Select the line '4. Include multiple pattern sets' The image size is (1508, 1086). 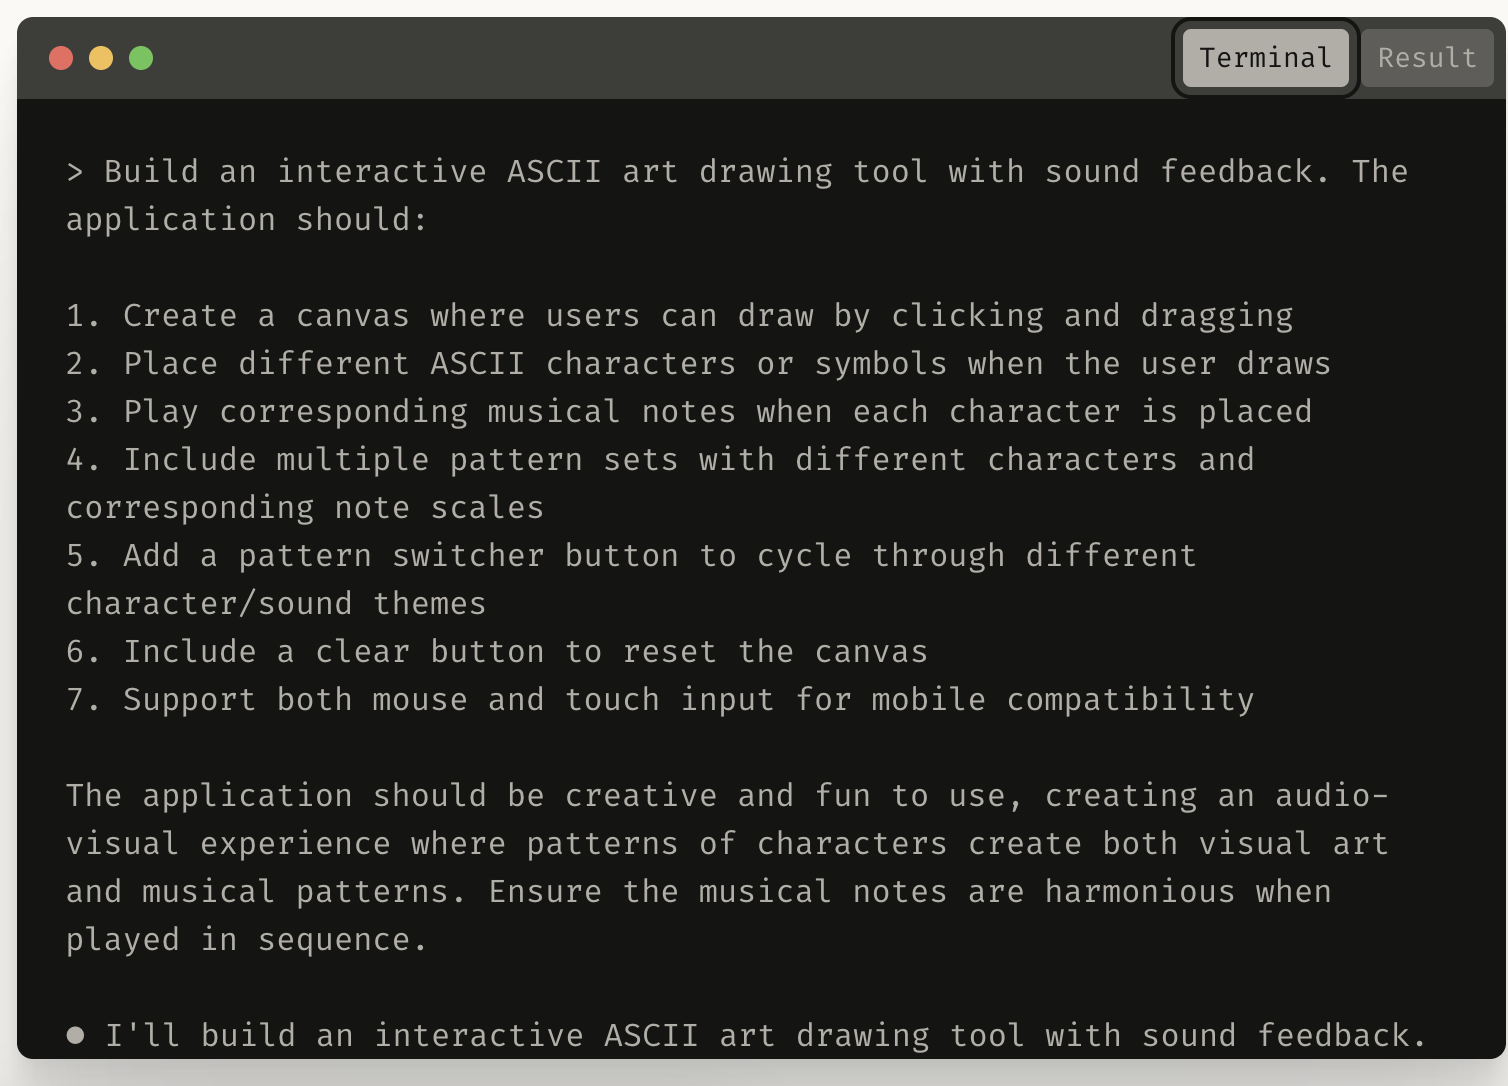click(660, 460)
